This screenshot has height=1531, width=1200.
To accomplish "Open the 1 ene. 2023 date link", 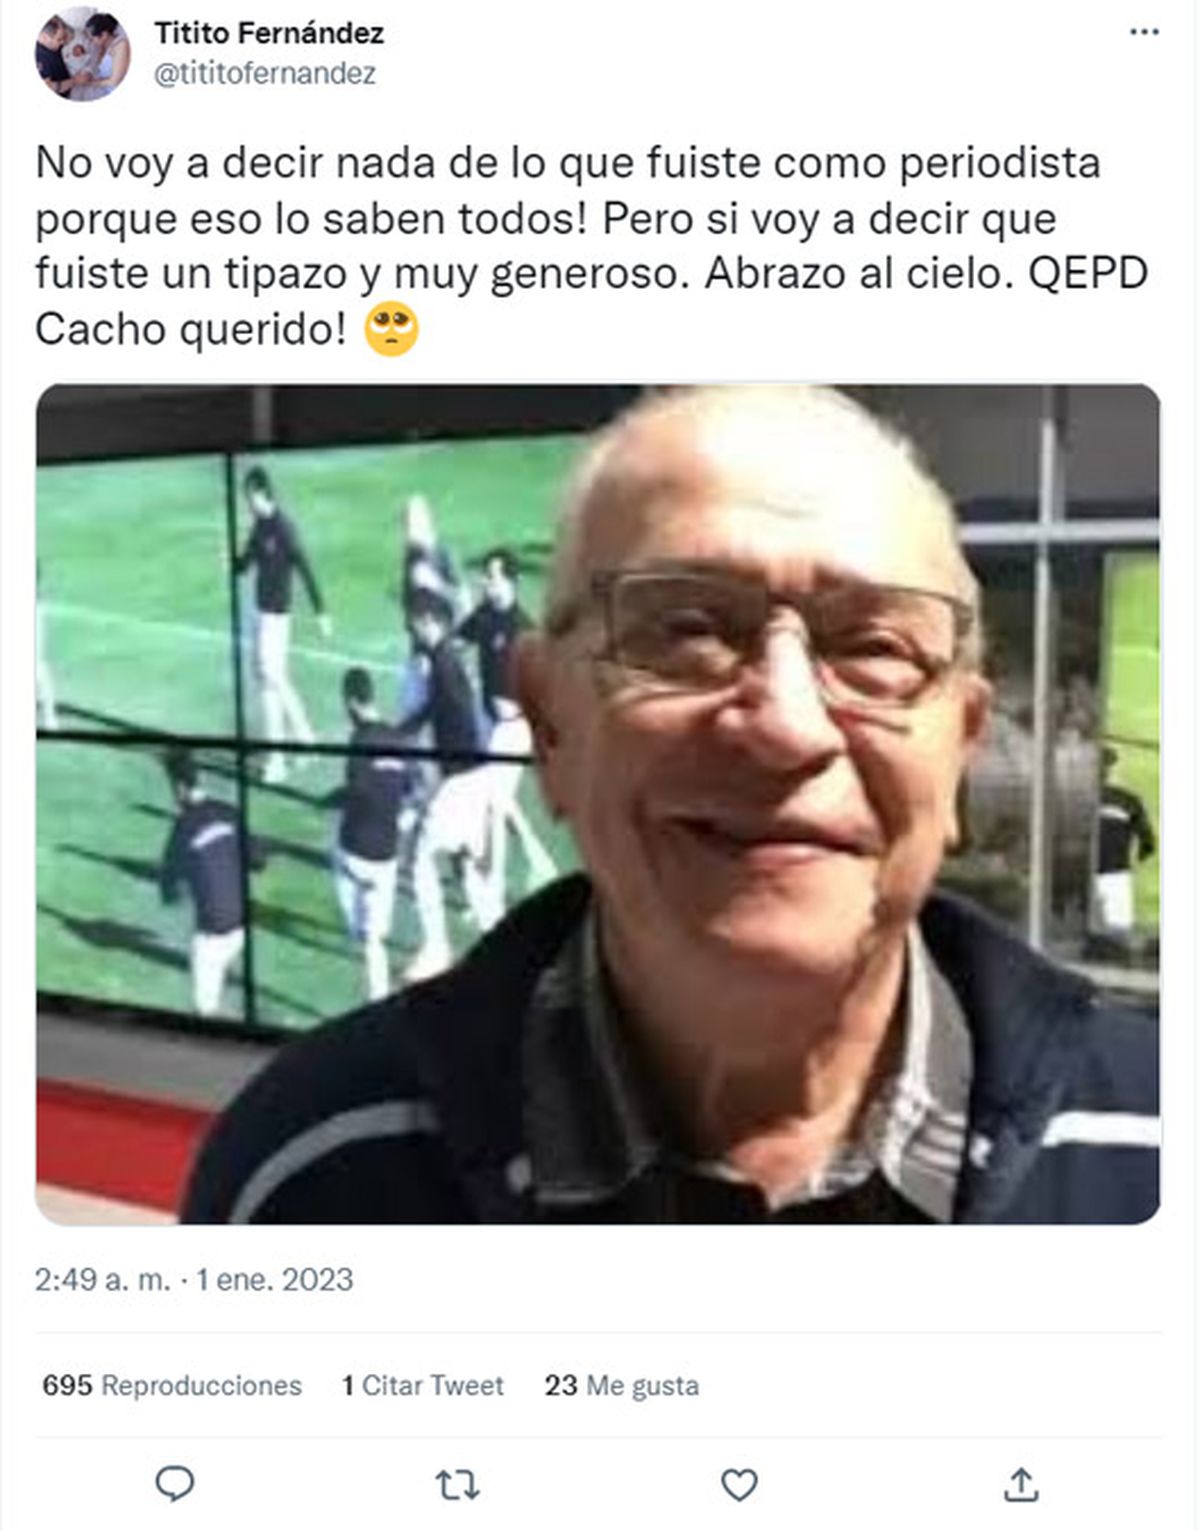I will 275,1280.
